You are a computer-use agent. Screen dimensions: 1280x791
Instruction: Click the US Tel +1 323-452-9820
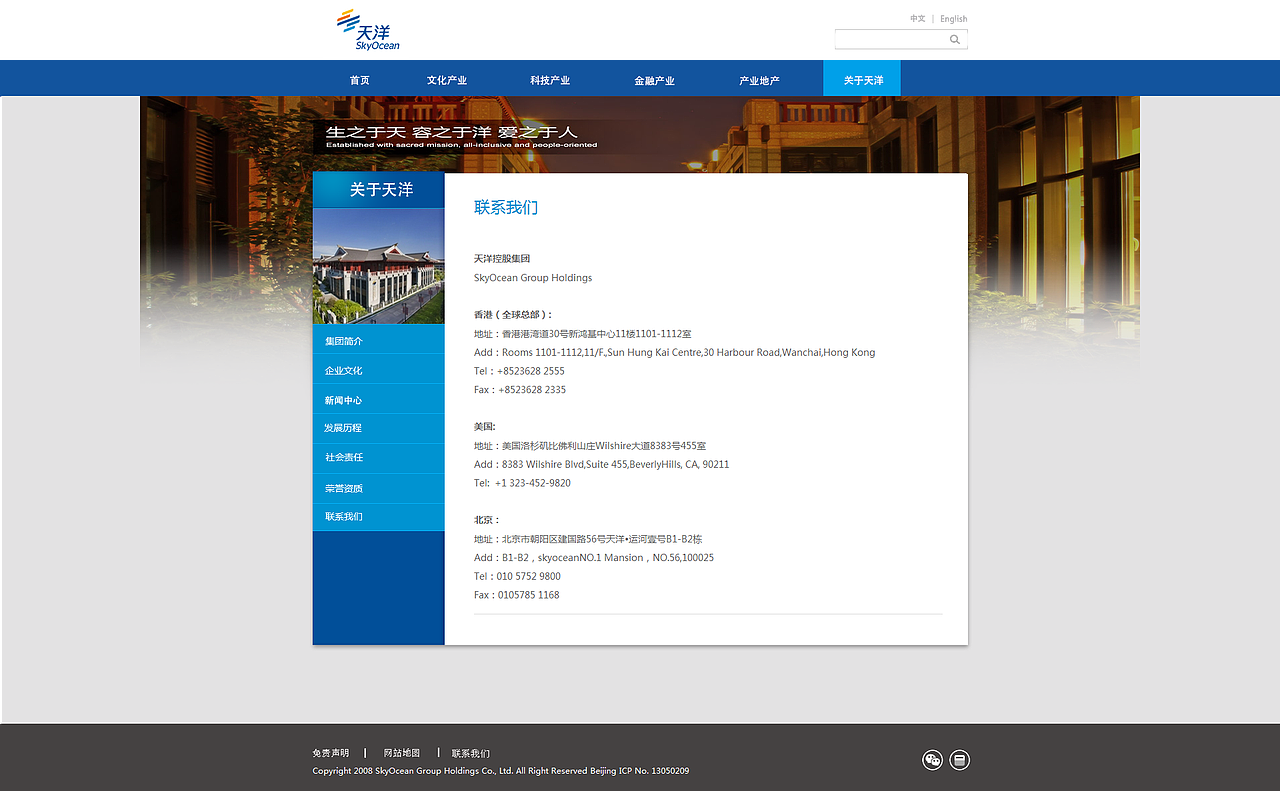(x=522, y=483)
